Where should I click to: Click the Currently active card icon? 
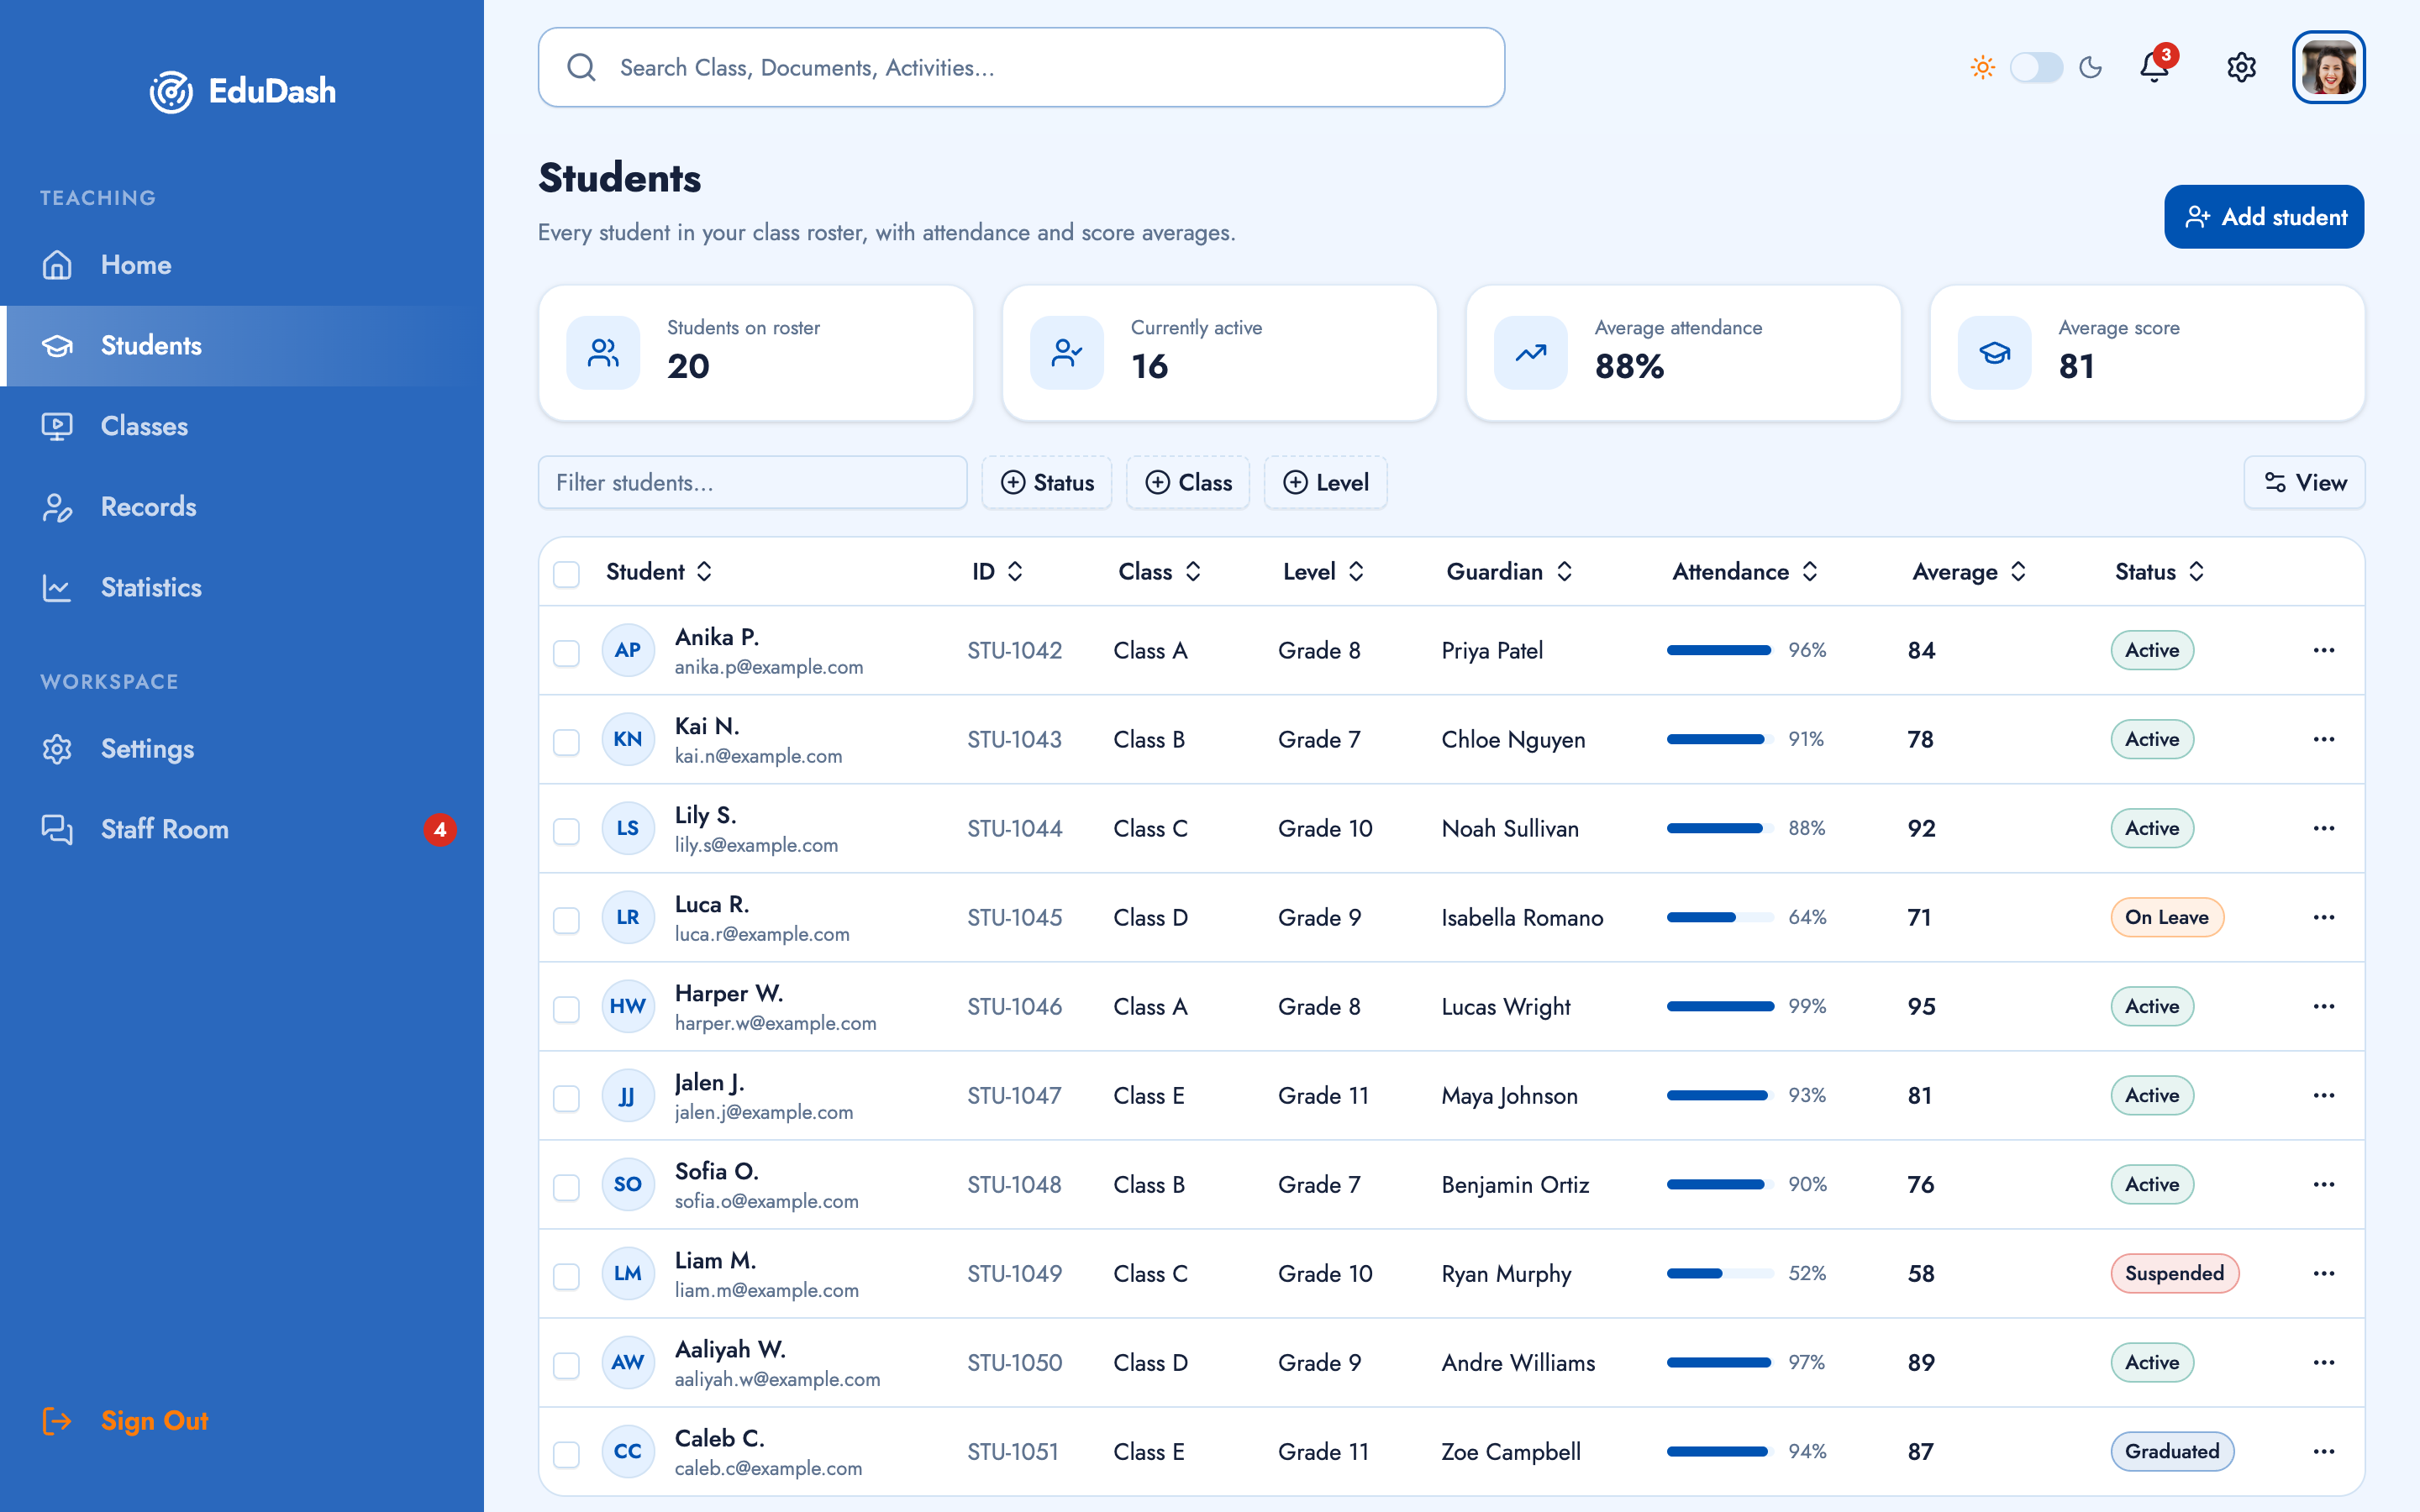[1067, 353]
